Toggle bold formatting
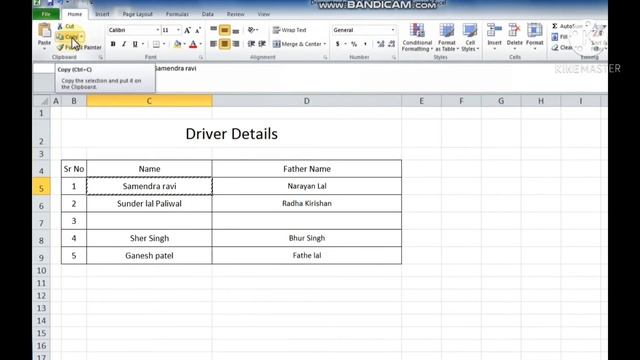 113,44
